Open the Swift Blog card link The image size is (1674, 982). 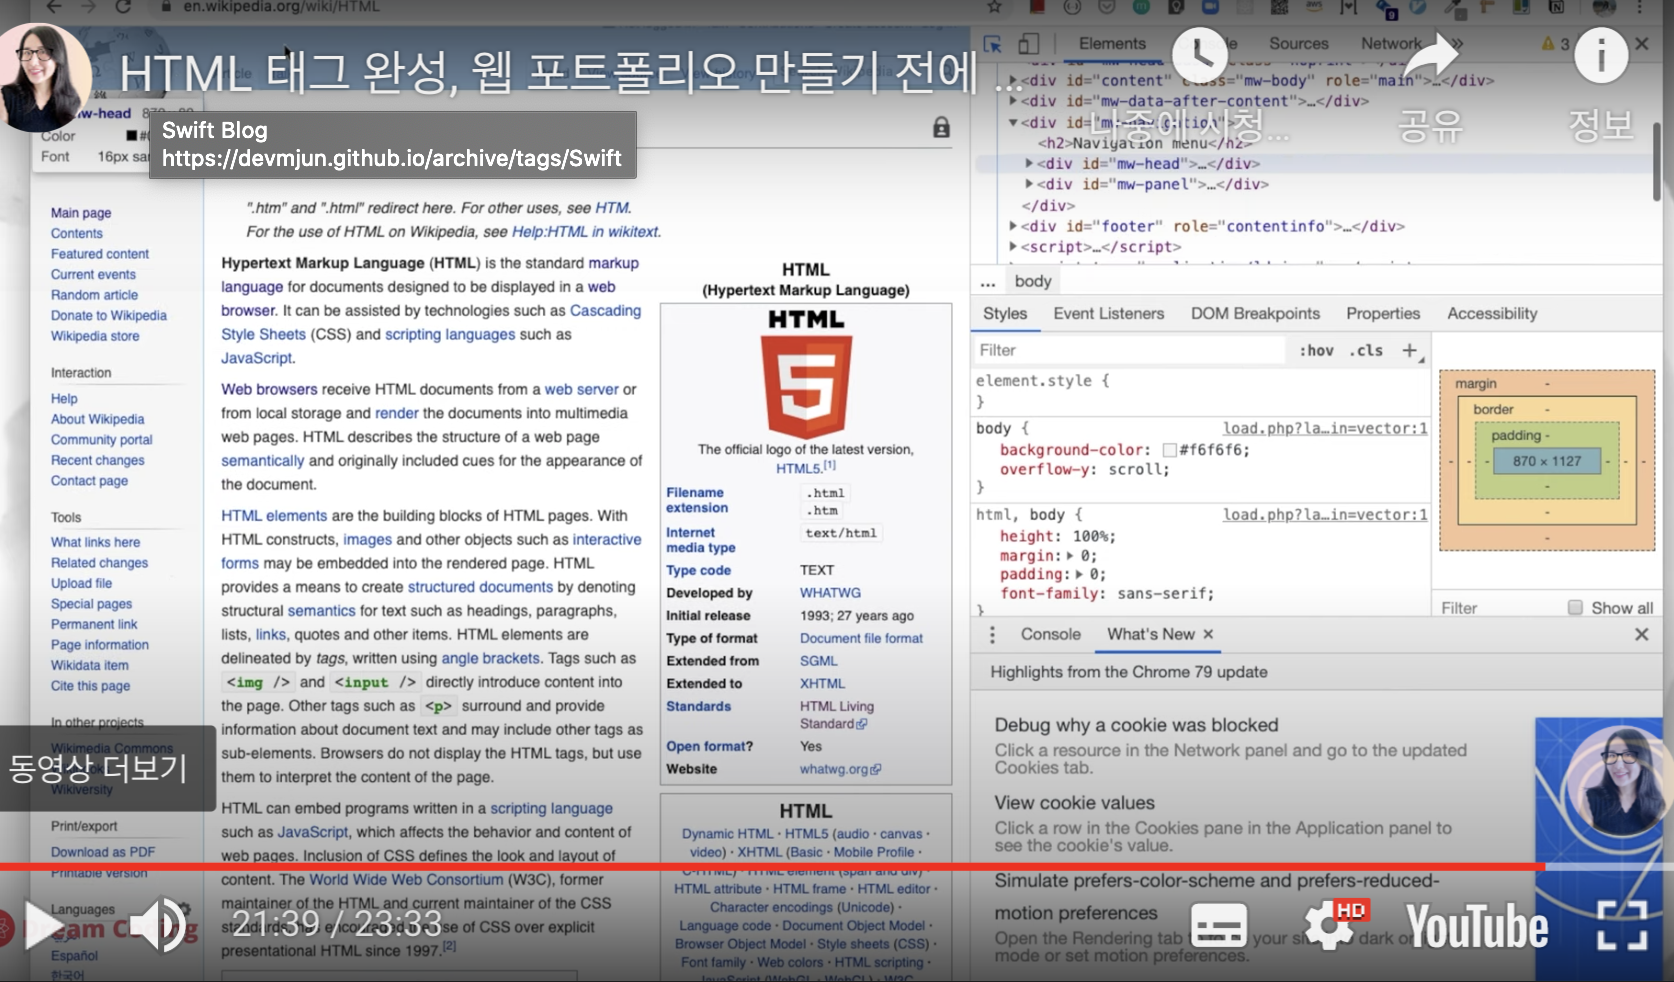[x=392, y=145]
